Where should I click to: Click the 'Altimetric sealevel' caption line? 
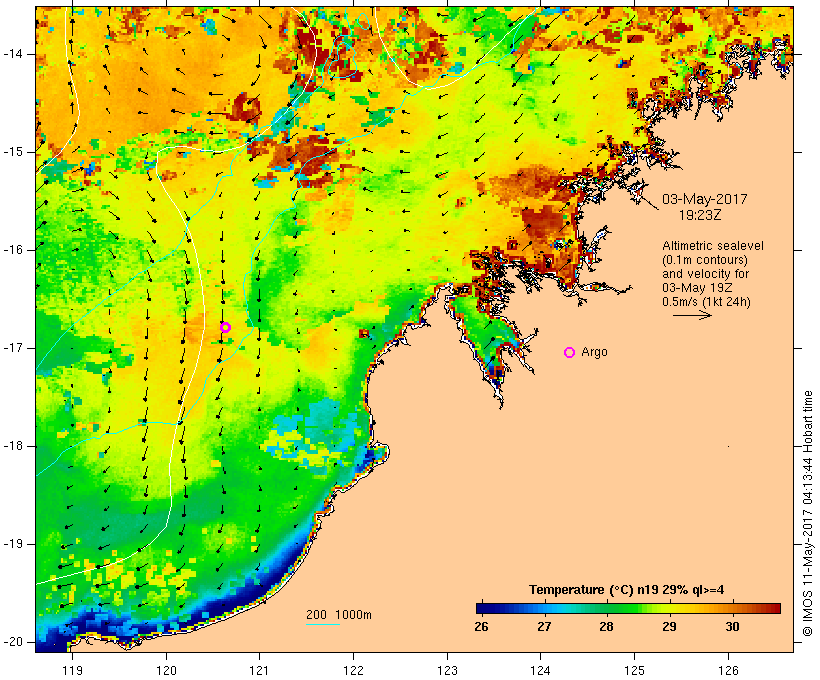(x=713, y=246)
